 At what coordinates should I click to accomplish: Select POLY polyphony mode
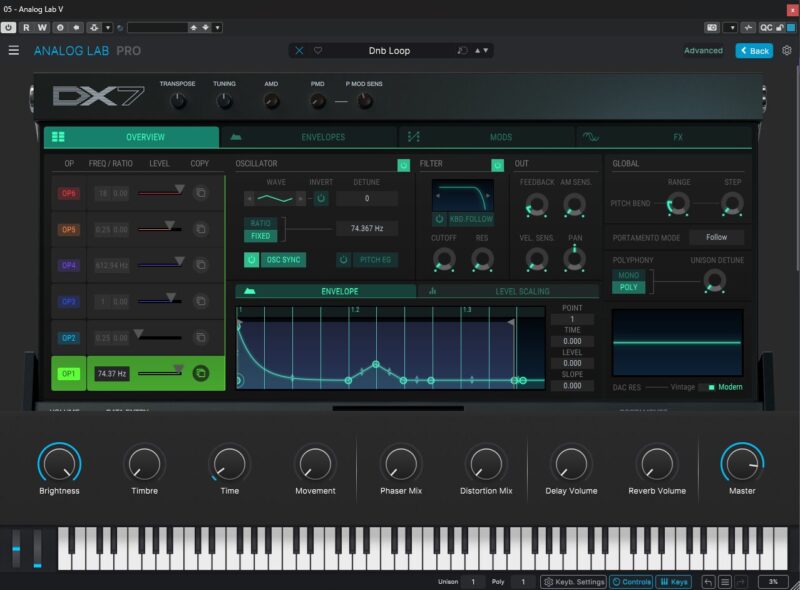point(629,287)
